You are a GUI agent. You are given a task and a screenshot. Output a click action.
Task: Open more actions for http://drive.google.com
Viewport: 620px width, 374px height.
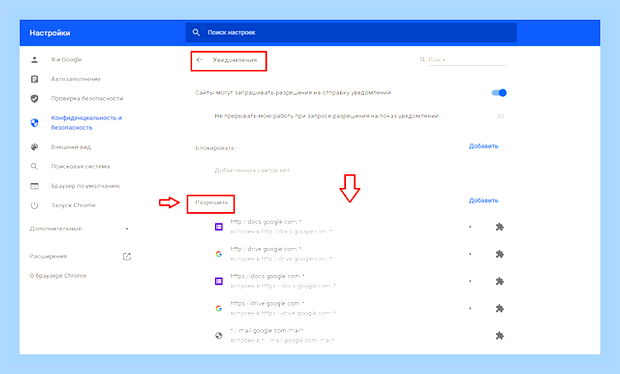point(470,254)
